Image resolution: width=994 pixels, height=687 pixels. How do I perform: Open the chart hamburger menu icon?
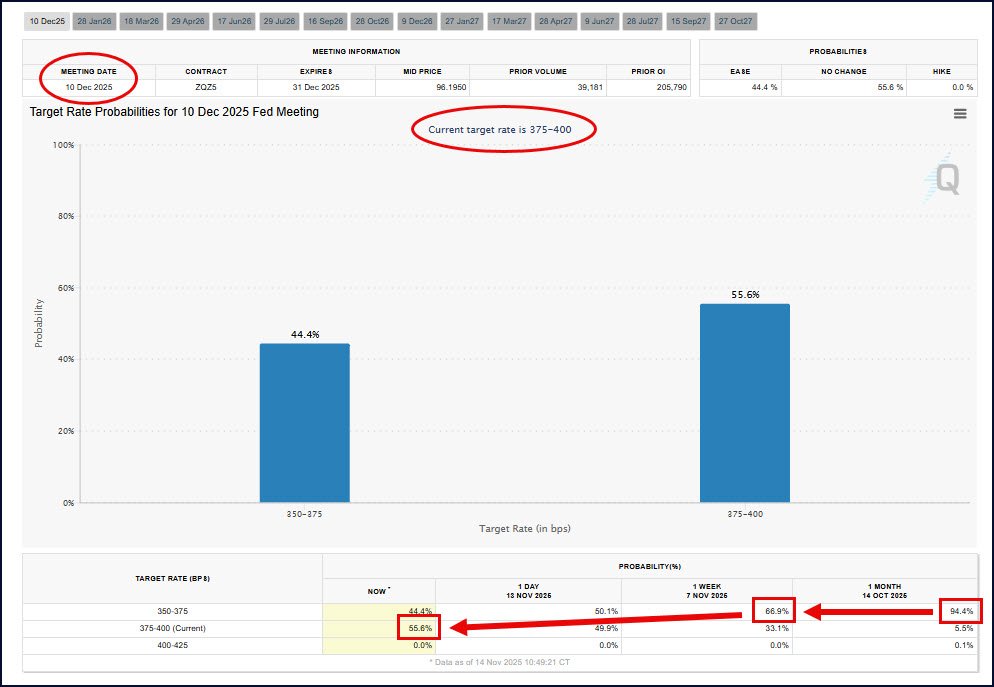(960, 114)
